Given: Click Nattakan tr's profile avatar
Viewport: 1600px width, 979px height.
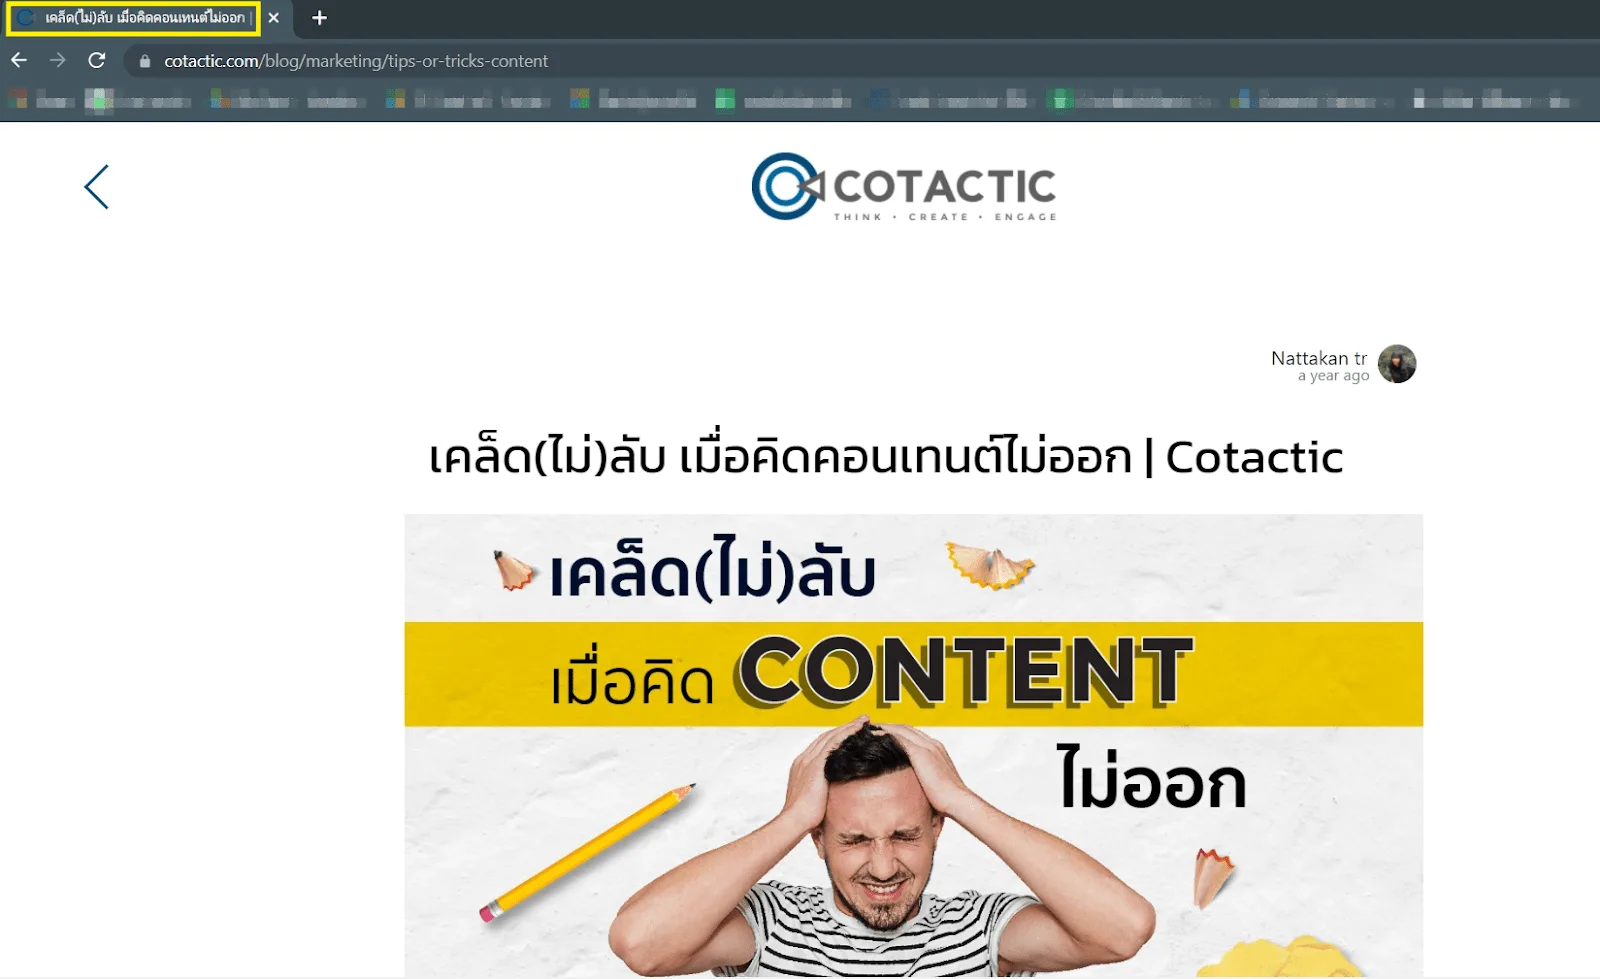Looking at the screenshot, I should [x=1396, y=364].
